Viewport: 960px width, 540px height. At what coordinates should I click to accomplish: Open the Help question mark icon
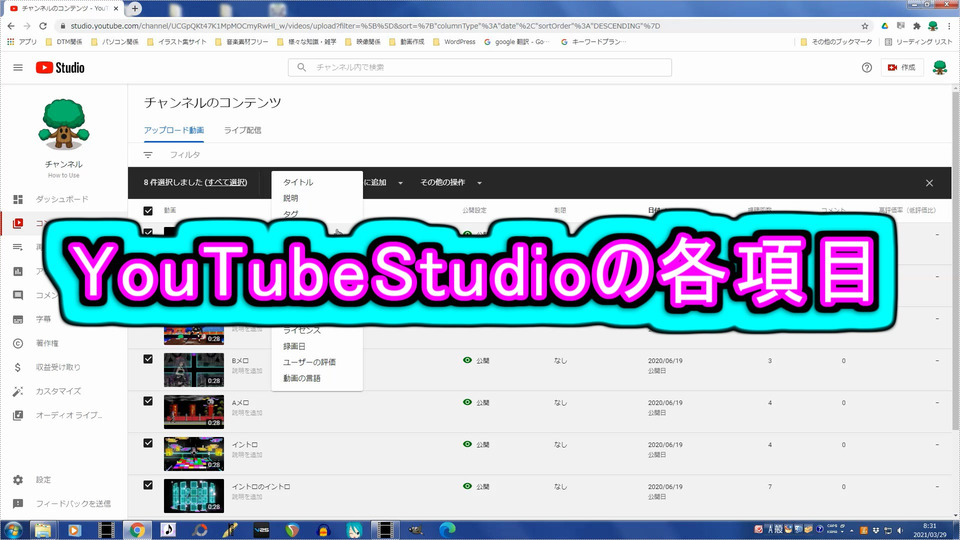pyautogui.click(x=866, y=67)
